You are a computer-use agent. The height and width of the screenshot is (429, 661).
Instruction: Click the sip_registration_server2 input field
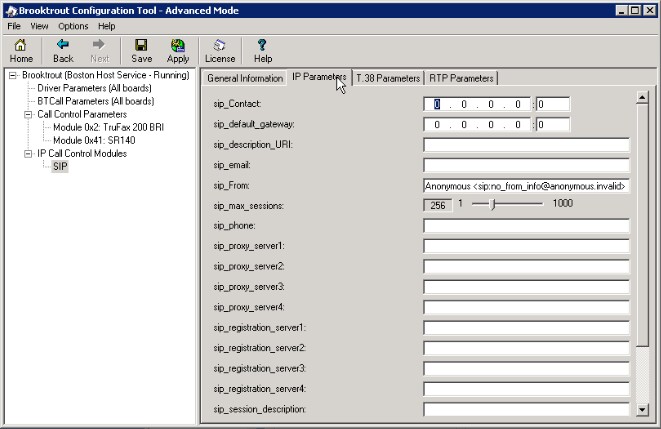click(x=526, y=348)
